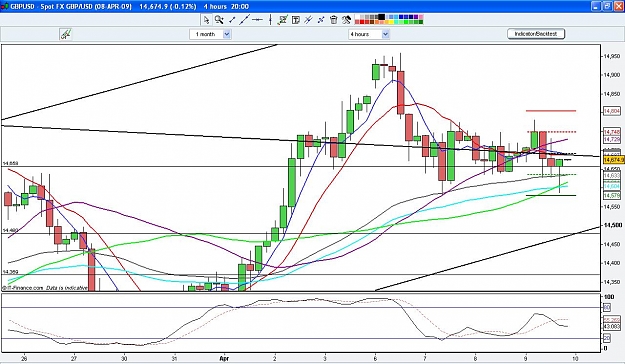Select the arrow cursor tool
The height and width of the screenshot is (364, 625).
tap(206, 20)
